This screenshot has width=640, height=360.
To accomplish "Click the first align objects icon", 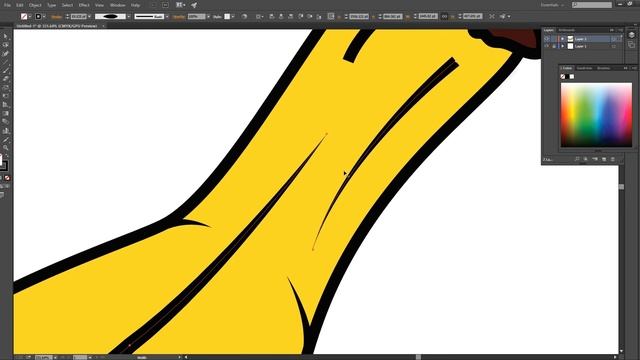I will pos(271,17).
